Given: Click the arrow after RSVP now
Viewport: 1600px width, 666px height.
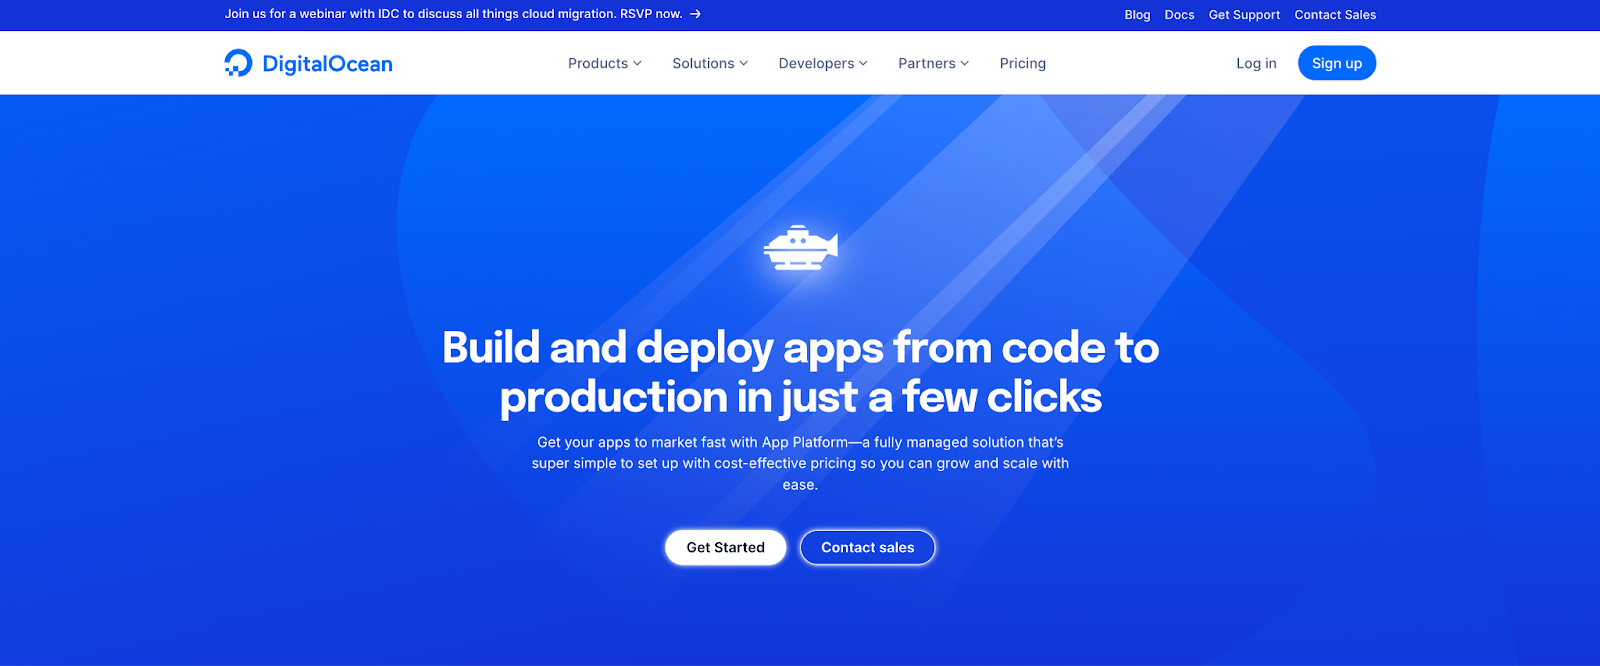Looking at the screenshot, I should coord(695,14).
